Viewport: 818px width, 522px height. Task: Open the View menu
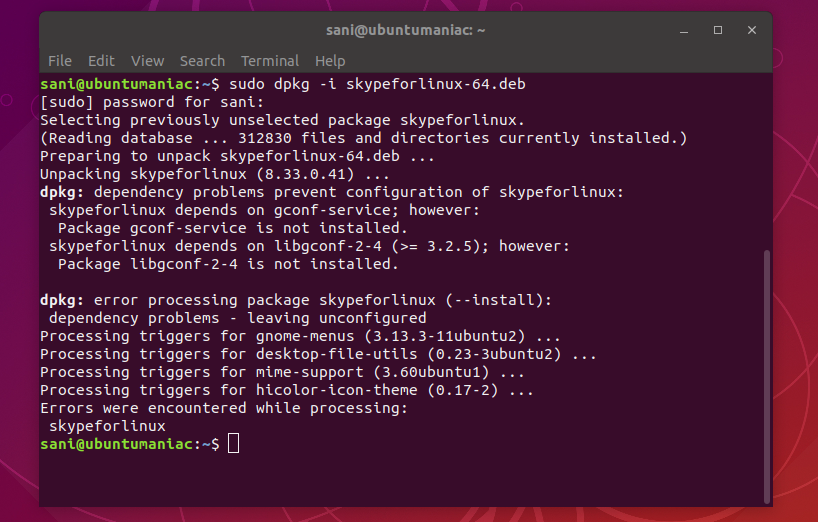(x=147, y=61)
